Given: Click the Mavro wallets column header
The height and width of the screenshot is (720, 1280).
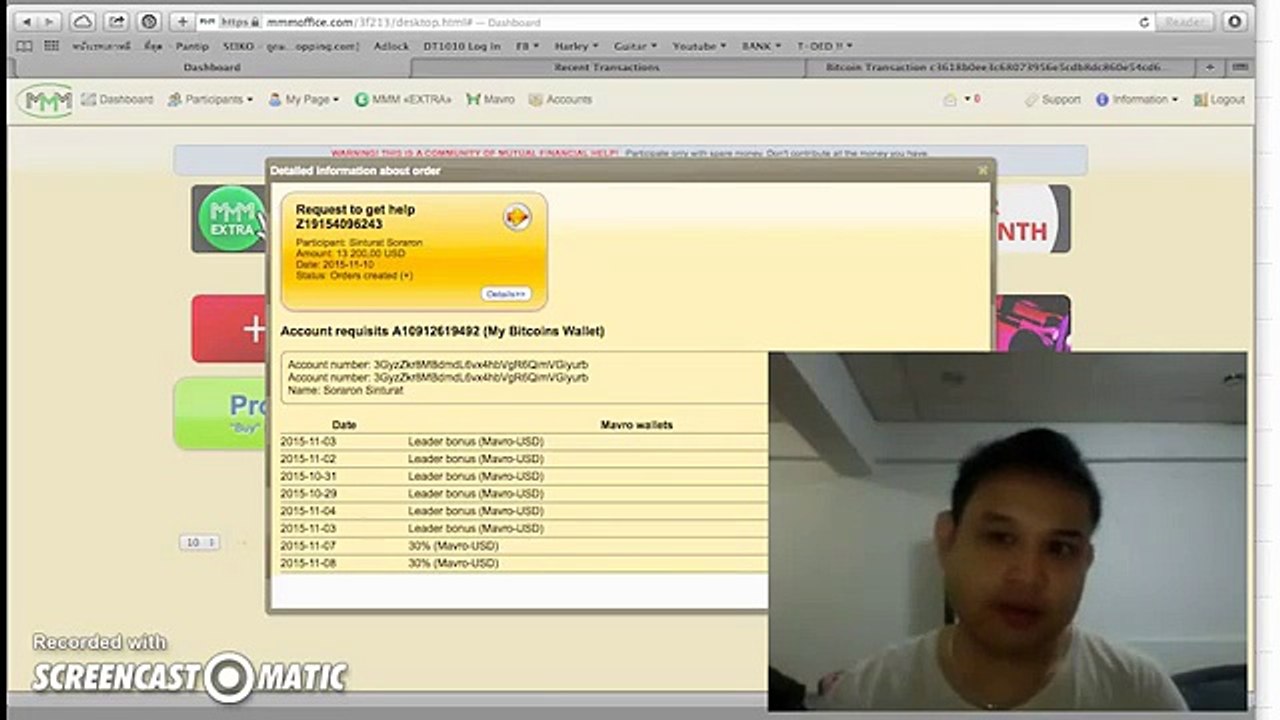Looking at the screenshot, I should click(637, 425).
